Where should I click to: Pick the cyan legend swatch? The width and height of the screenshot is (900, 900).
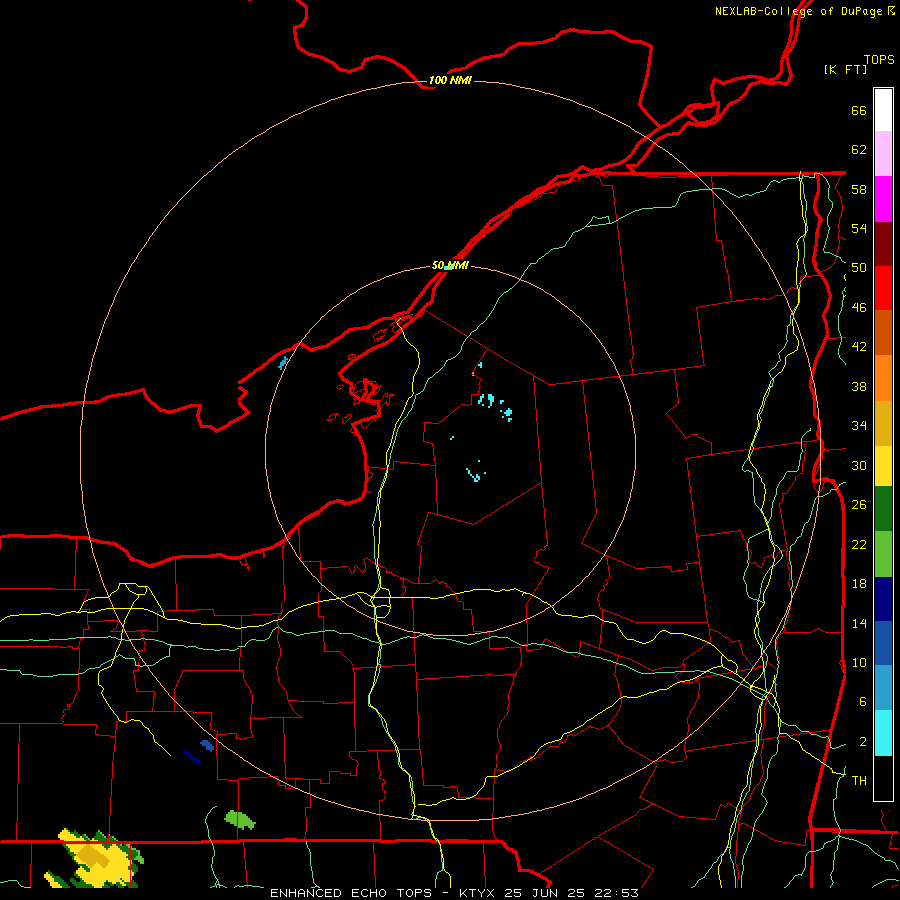point(883,733)
